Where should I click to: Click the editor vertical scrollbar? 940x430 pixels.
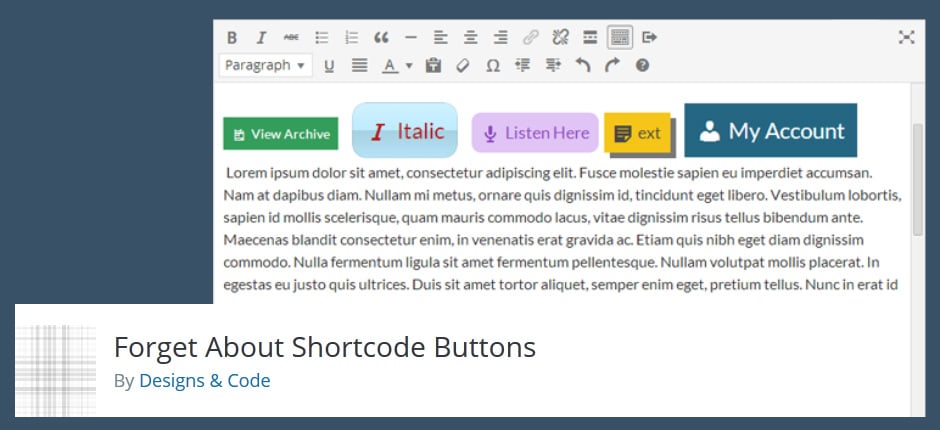pos(918,180)
